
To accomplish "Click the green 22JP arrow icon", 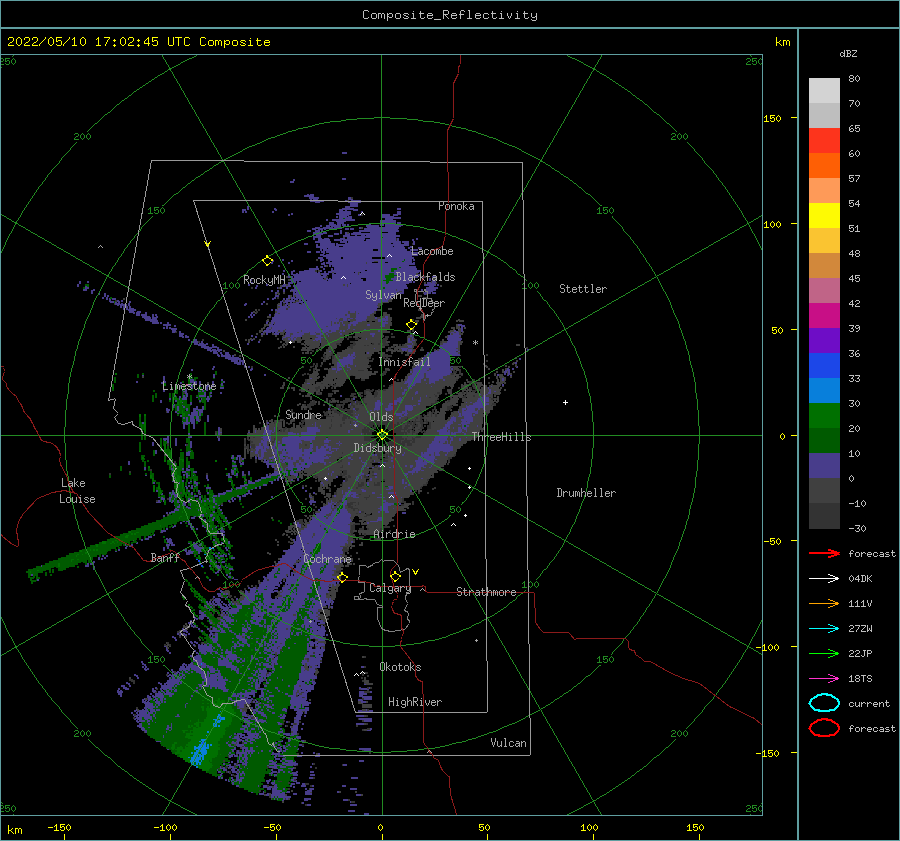I will coord(824,653).
